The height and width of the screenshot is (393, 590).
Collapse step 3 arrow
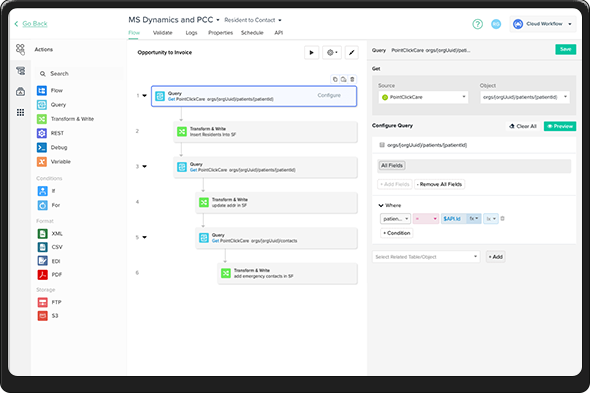pos(144,166)
